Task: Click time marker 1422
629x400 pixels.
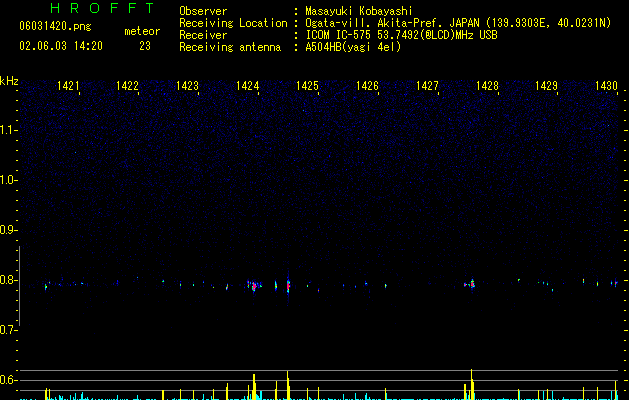Action: [x=127, y=86]
